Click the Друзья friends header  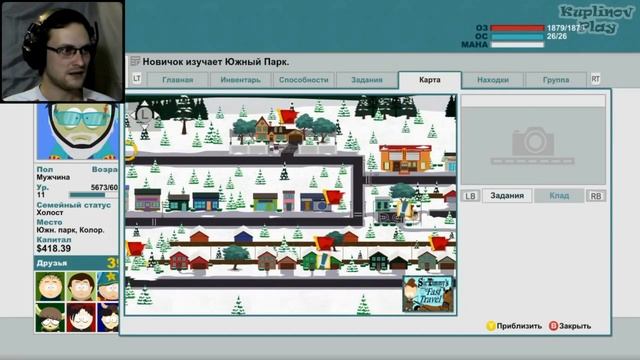point(76,263)
